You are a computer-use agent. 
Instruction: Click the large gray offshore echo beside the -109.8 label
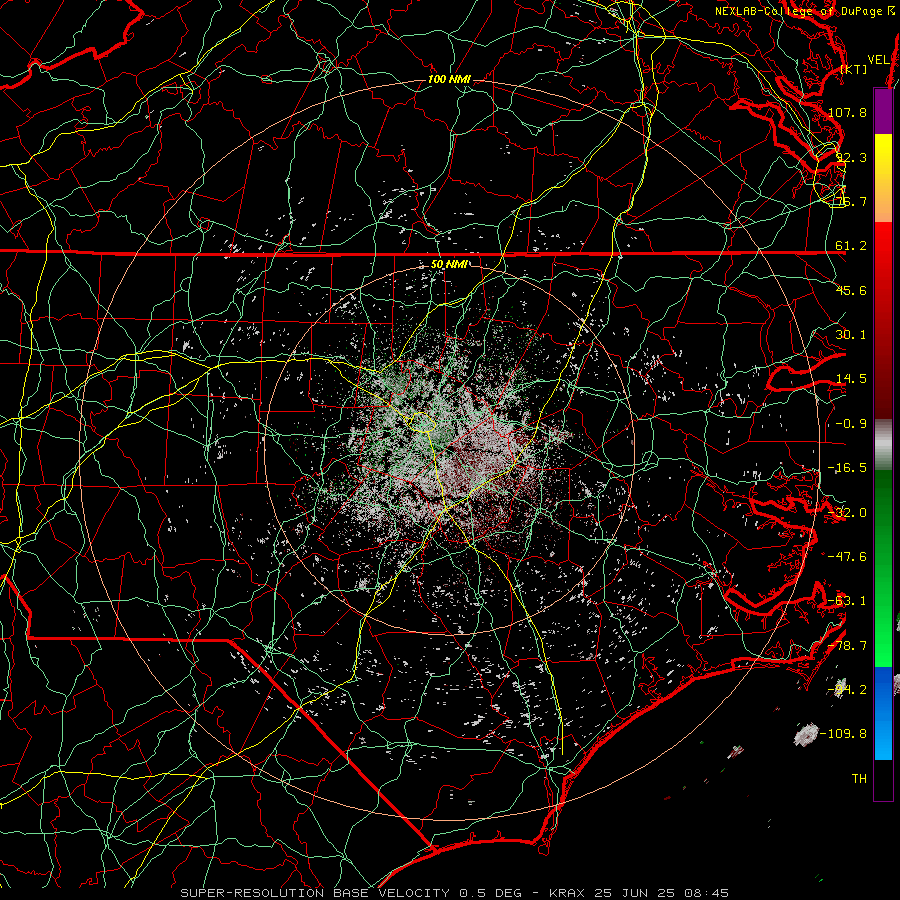point(806,734)
